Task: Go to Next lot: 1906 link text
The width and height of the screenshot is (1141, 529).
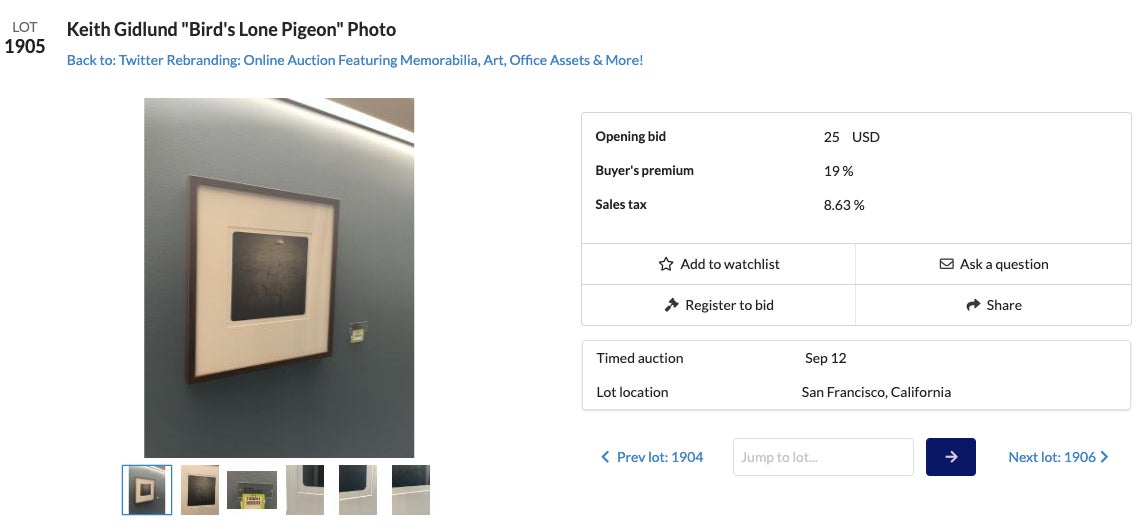Action: point(1052,457)
